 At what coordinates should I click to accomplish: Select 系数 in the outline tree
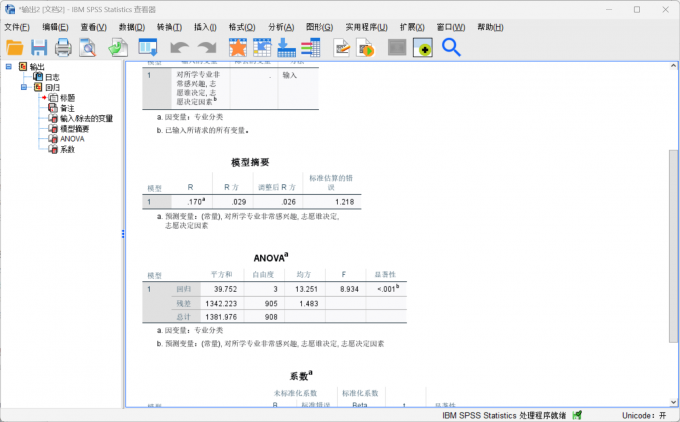(67, 149)
